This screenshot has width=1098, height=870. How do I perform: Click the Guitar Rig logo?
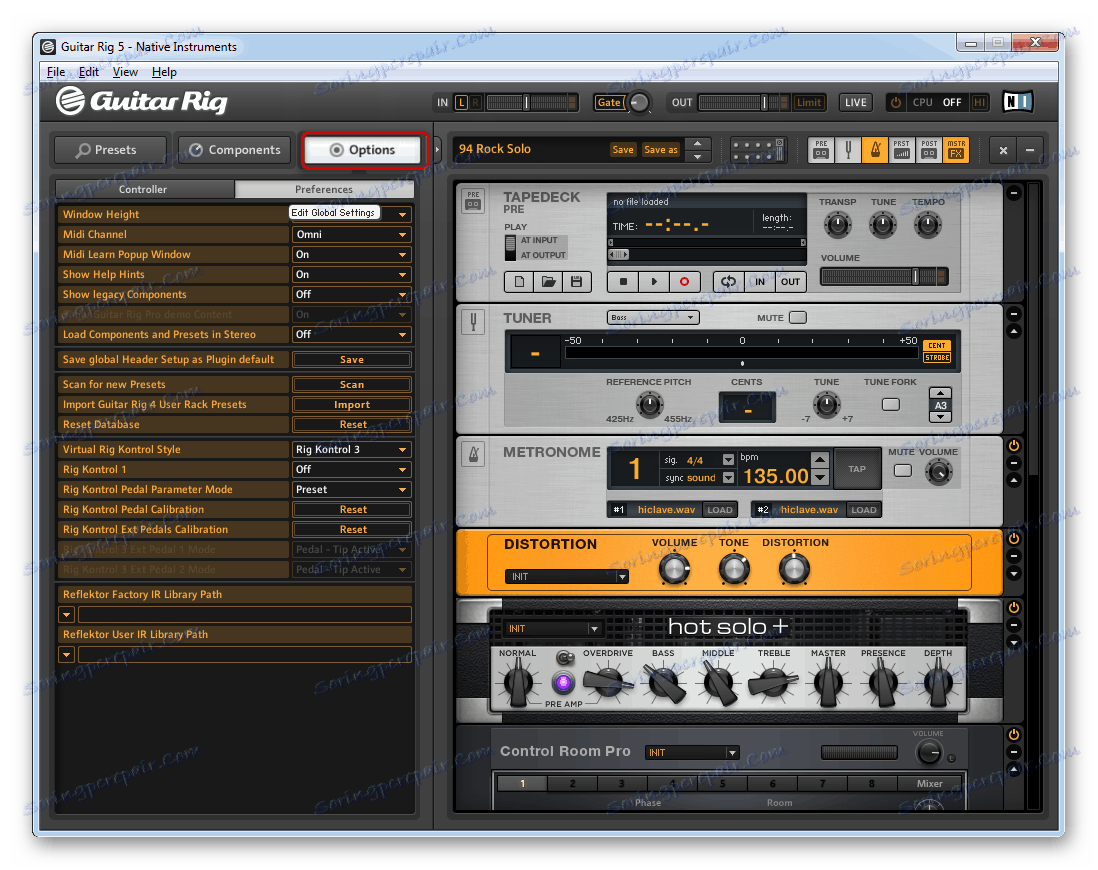tap(141, 102)
